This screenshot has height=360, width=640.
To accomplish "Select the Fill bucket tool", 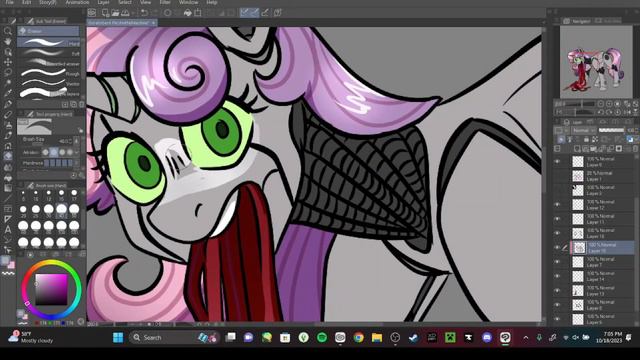I will tap(7, 178).
